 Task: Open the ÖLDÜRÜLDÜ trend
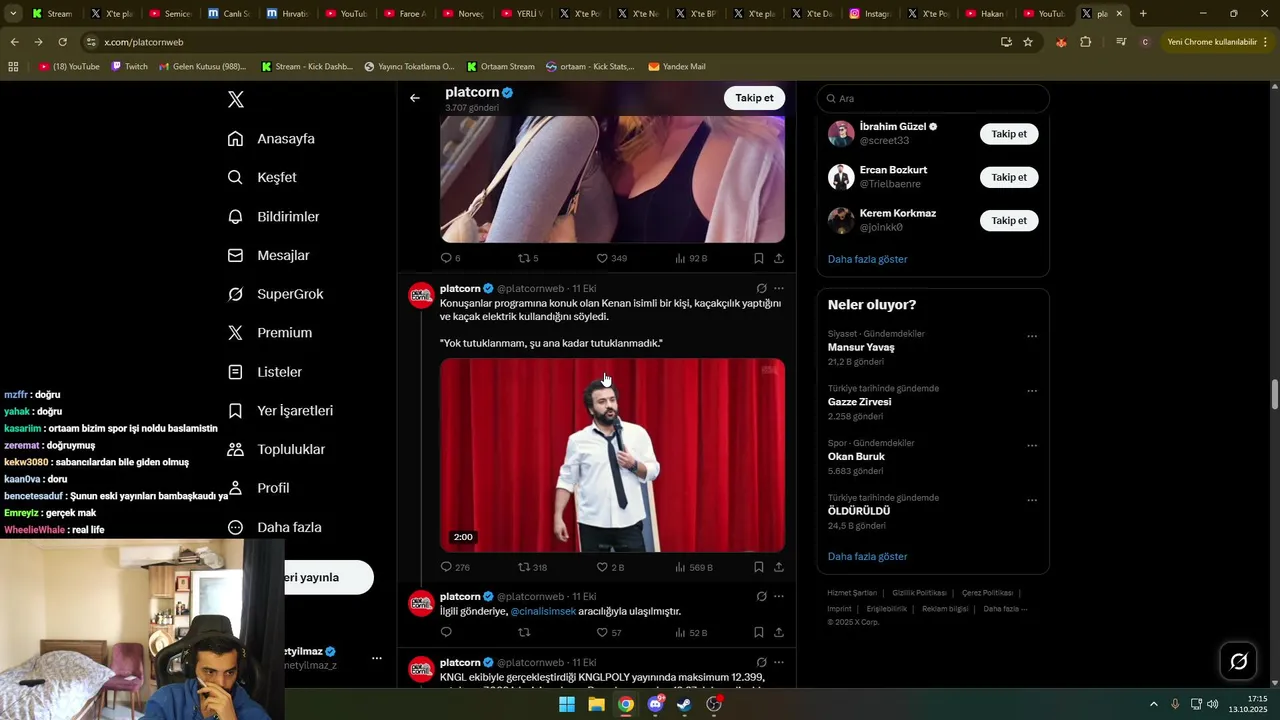(x=858, y=511)
